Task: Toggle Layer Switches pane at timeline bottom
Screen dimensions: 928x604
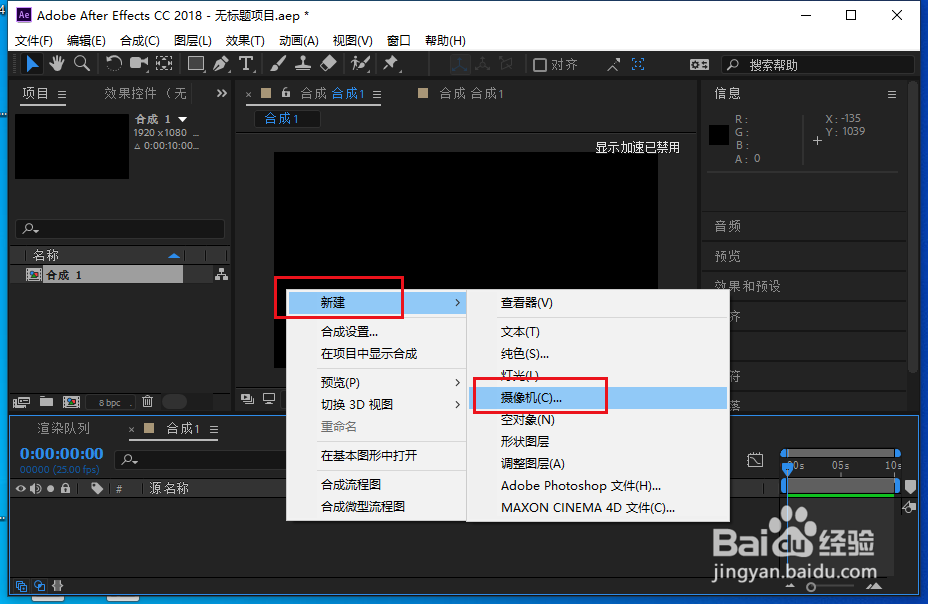Action: tap(21, 586)
